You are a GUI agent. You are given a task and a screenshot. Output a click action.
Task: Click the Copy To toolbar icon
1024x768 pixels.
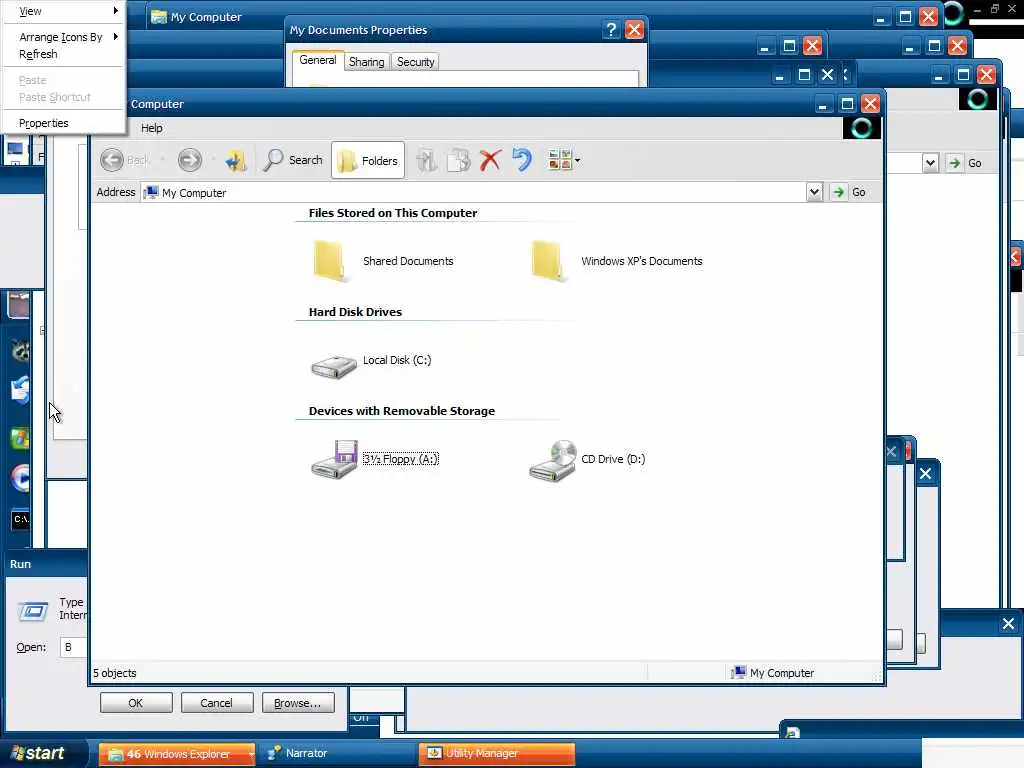(x=458, y=160)
